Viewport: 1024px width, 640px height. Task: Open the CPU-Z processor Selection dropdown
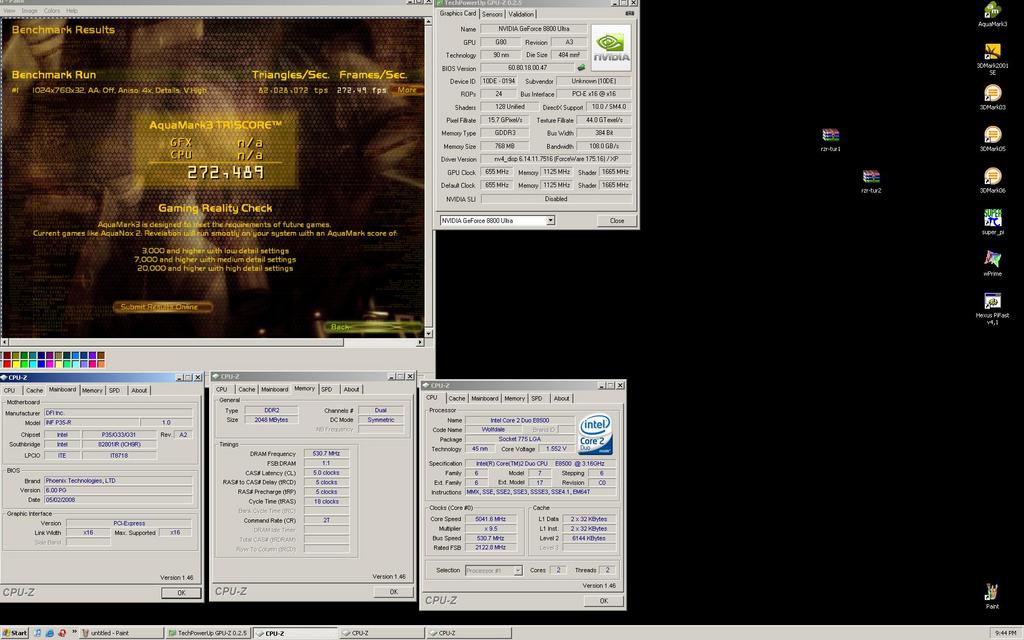click(517, 571)
